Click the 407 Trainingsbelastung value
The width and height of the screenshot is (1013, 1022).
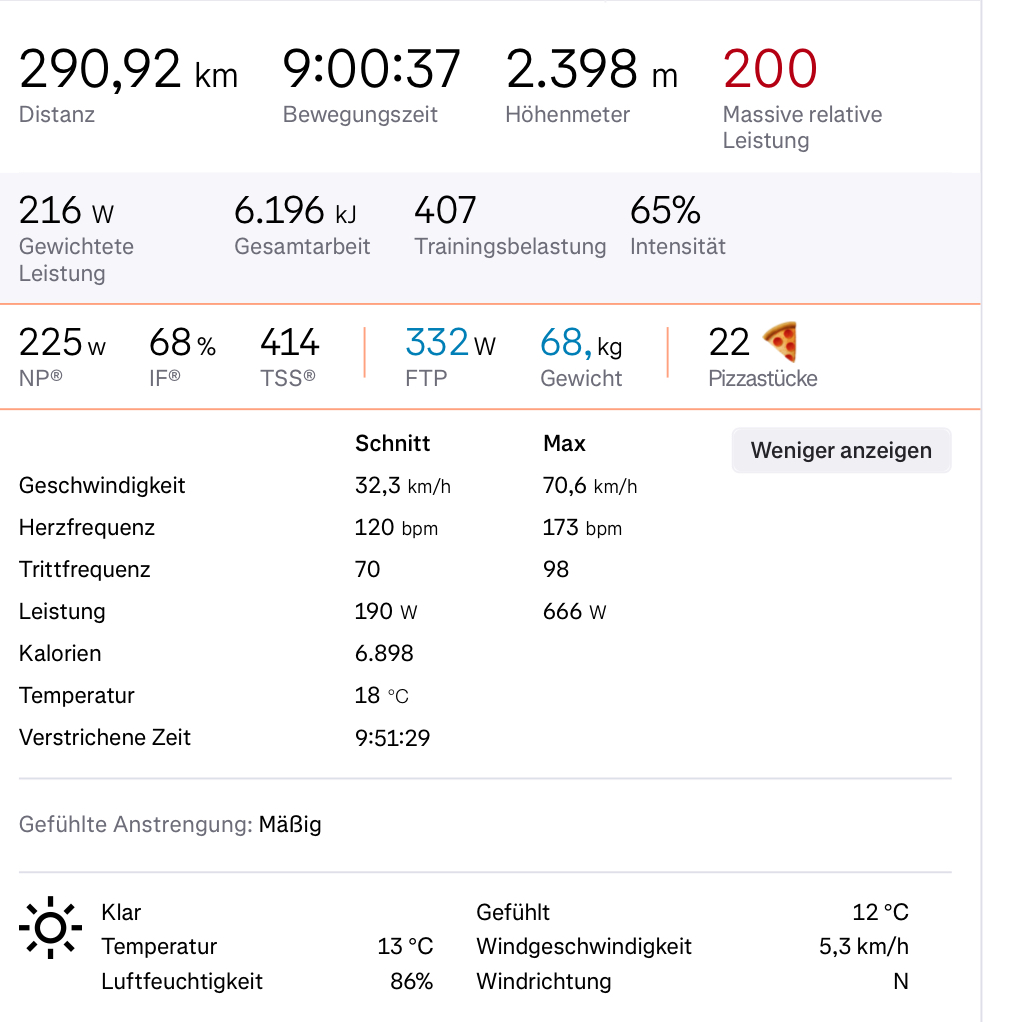click(445, 211)
